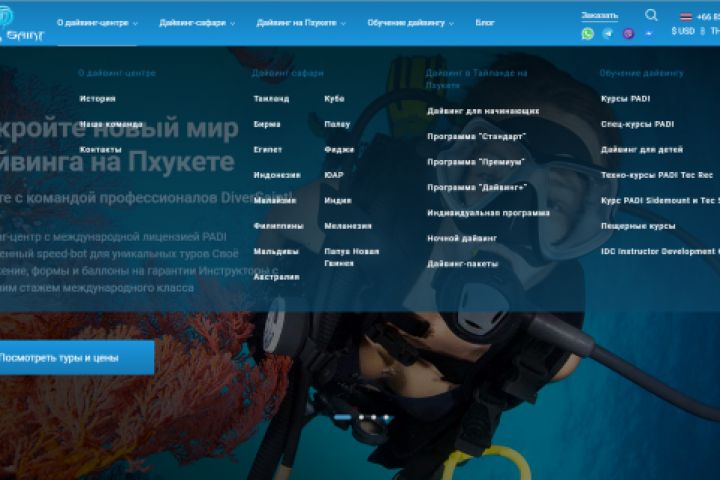Viewport: 720px width, 480px height.
Task: Choose 'Меланезия' safari destination
Action: [x=348, y=226]
